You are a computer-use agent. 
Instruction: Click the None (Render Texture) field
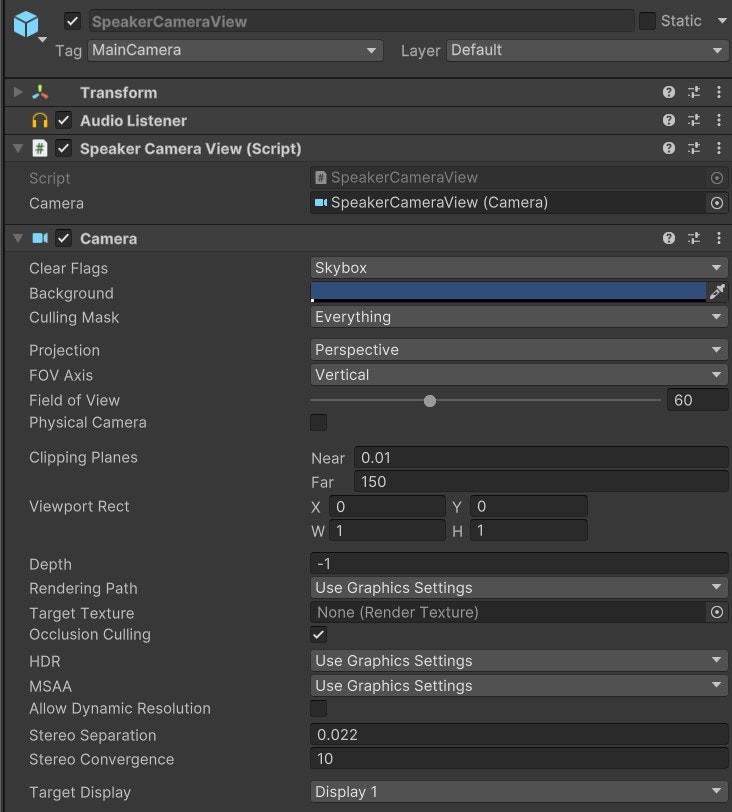point(508,613)
